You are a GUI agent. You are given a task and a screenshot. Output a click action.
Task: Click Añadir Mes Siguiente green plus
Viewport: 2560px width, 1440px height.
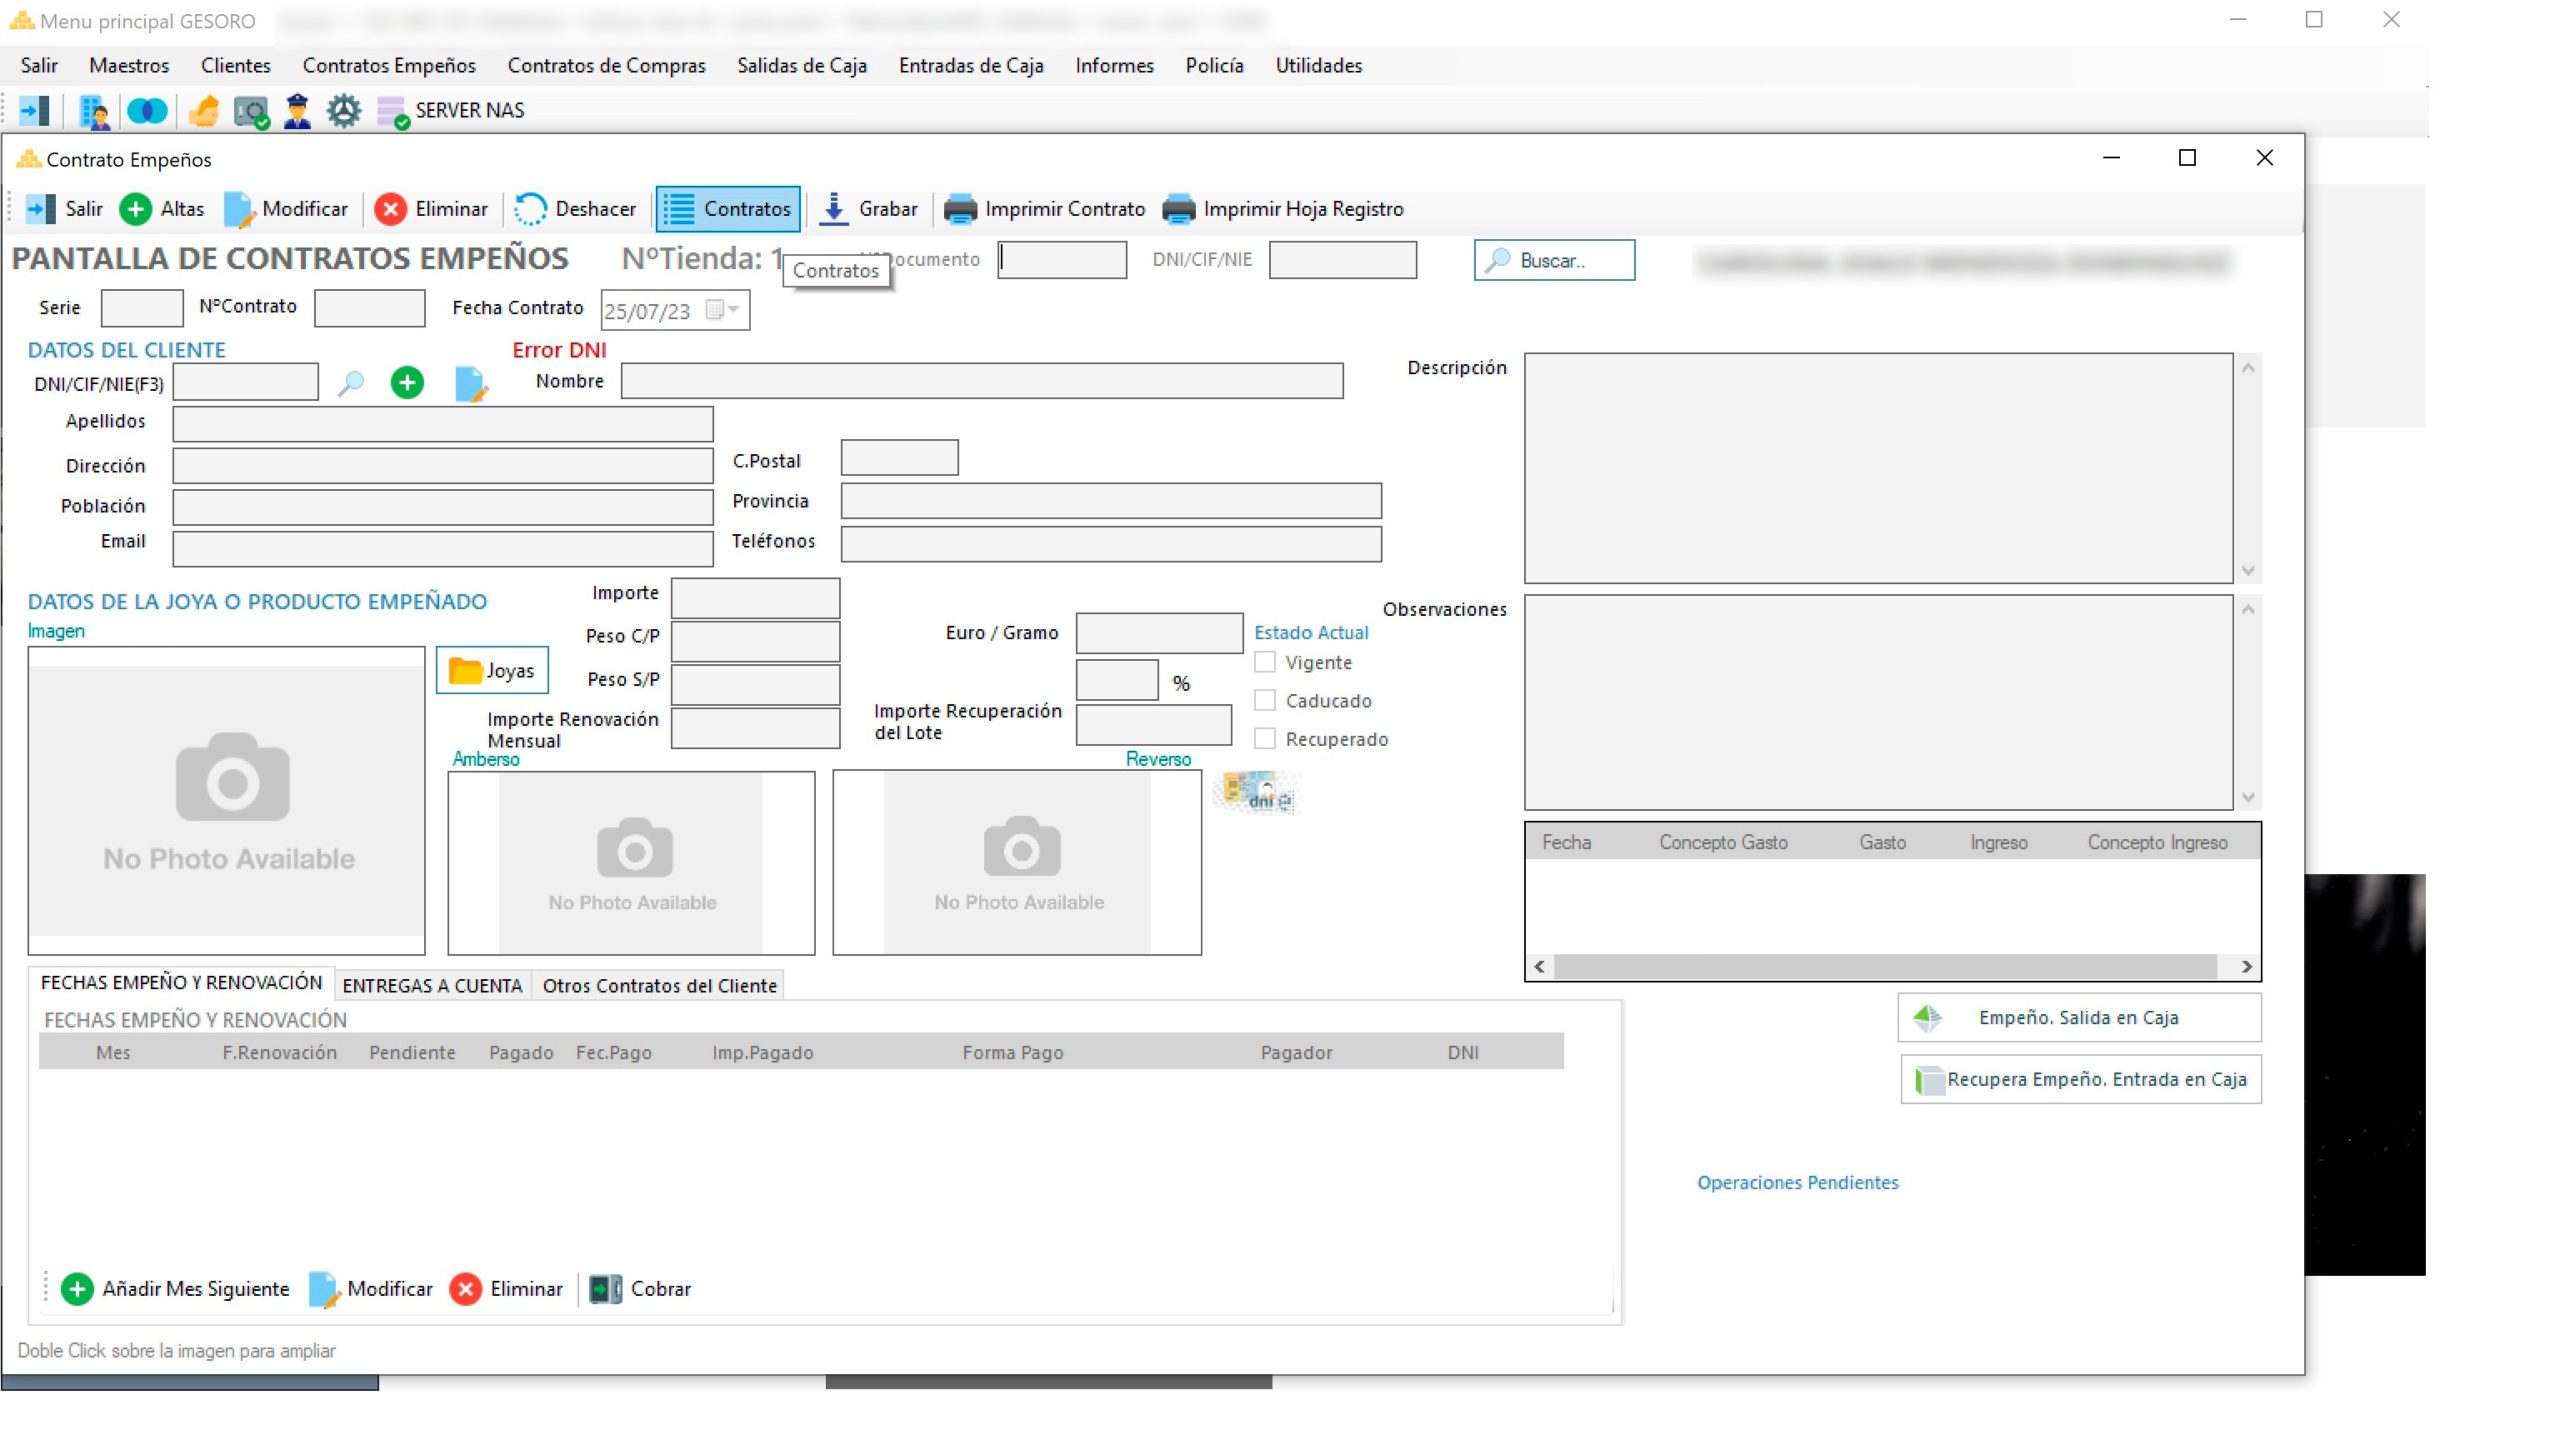click(175, 1289)
